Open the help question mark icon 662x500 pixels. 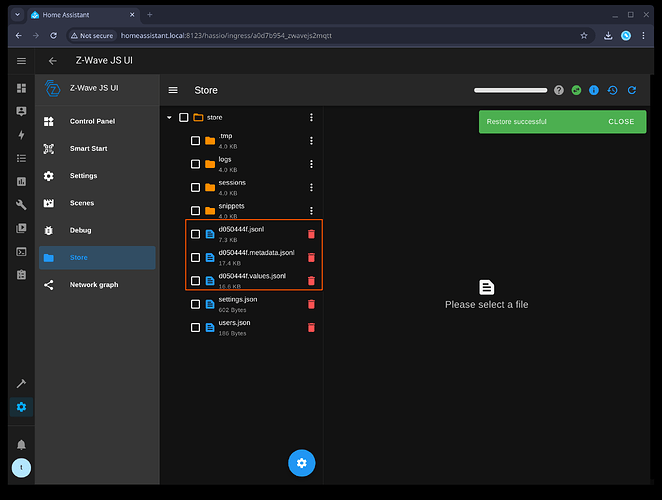[x=559, y=90]
